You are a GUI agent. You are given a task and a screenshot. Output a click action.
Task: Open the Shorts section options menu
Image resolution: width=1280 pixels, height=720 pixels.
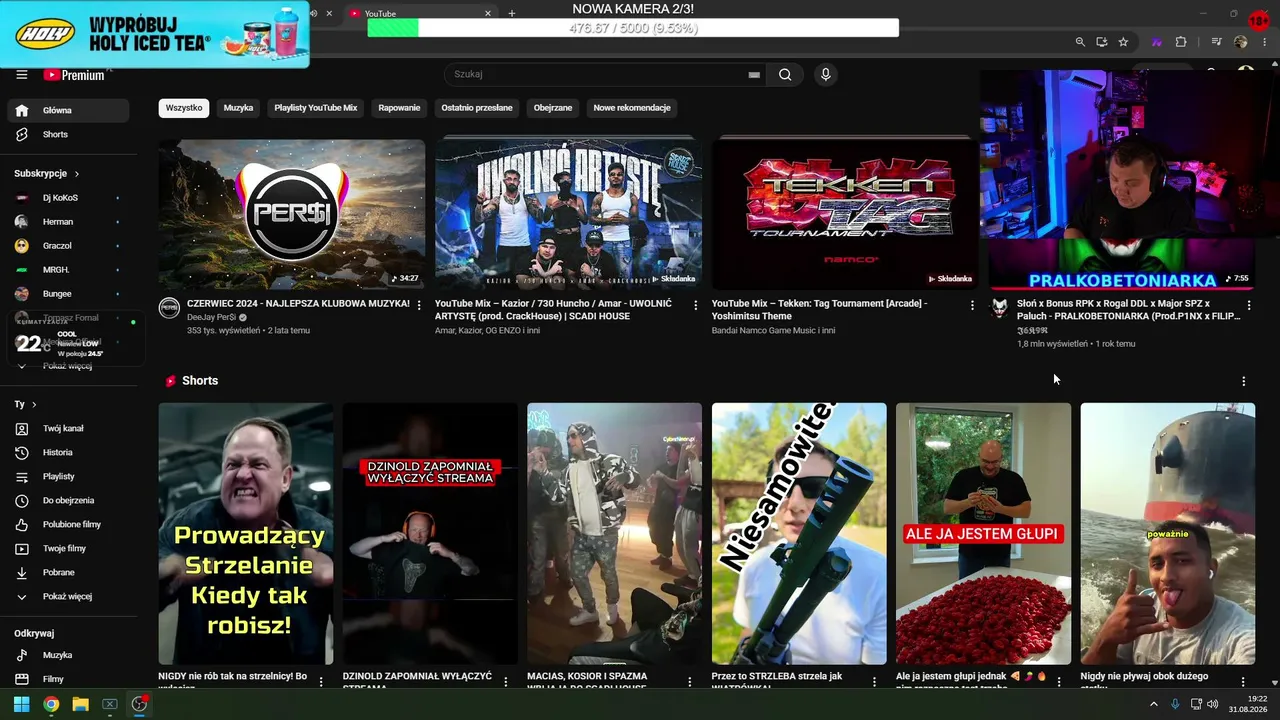click(x=1244, y=381)
